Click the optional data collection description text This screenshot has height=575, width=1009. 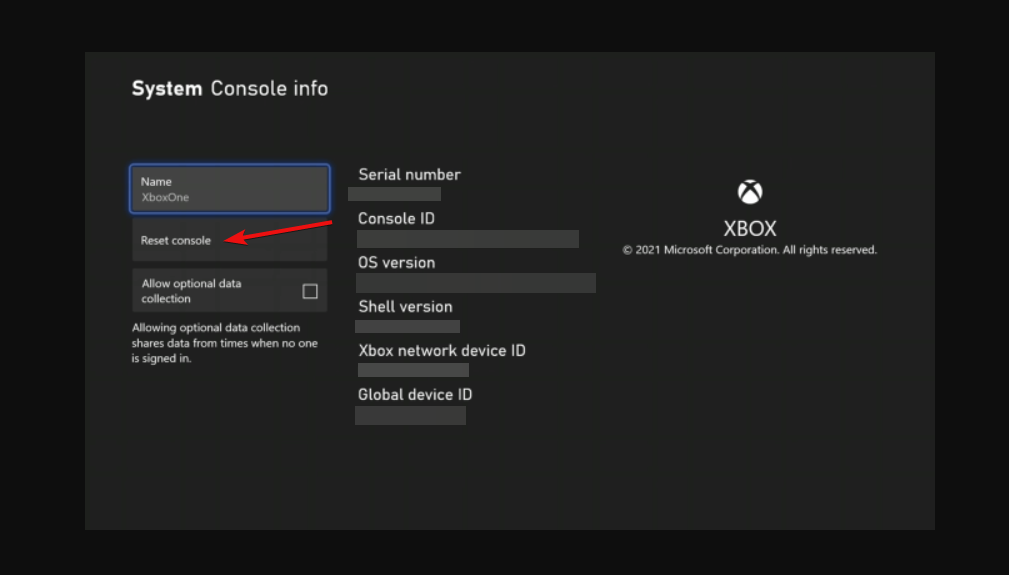pyautogui.click(x=225, y=343)
